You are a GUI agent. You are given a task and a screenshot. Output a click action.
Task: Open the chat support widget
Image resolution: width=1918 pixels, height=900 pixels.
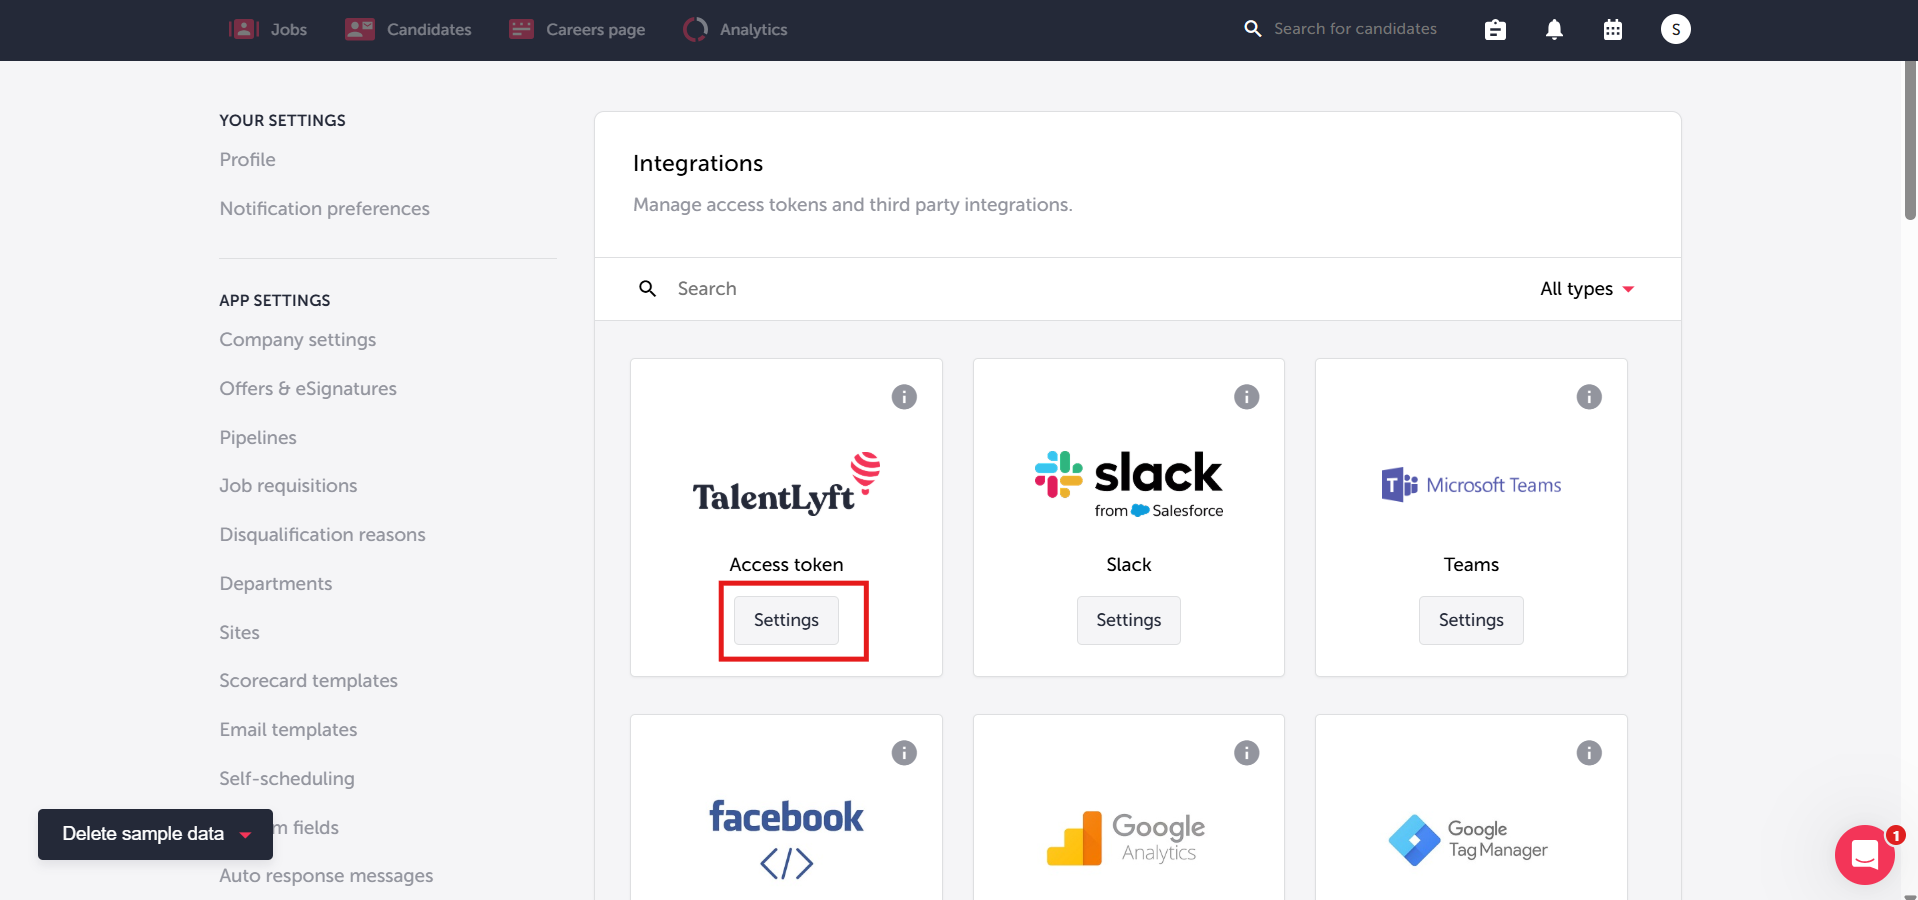pos(1865,855)
